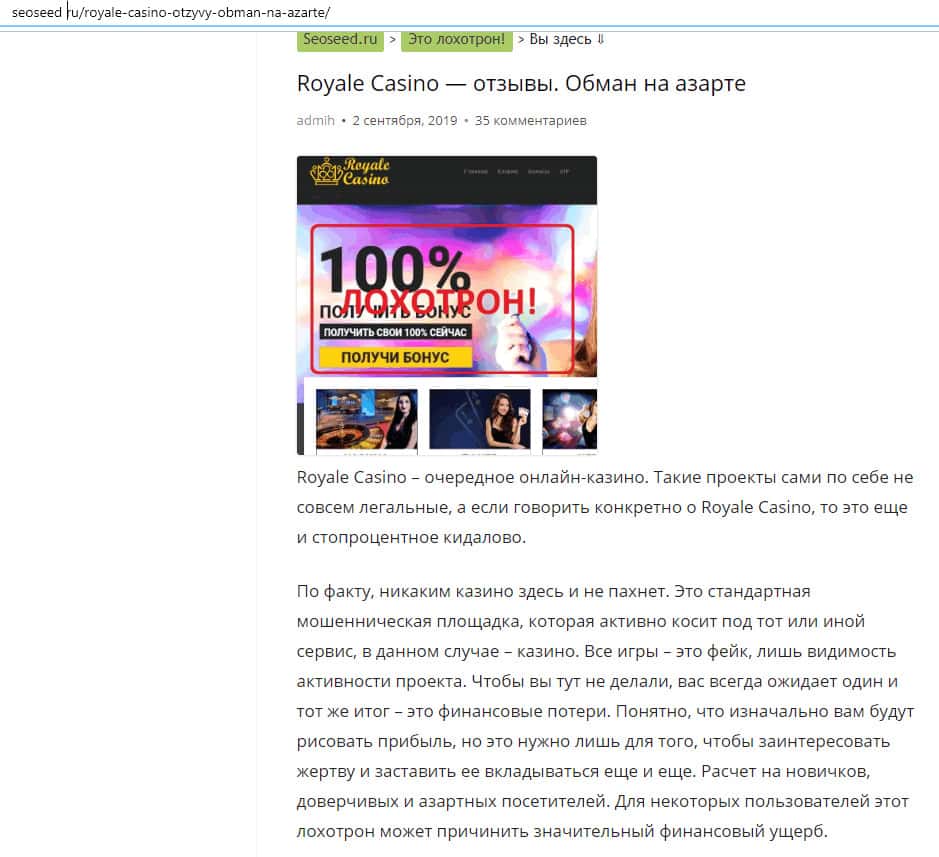Open the '35 комментариев' link
The width and height of the screenshot is (939, 857).
tap(531, 120)
